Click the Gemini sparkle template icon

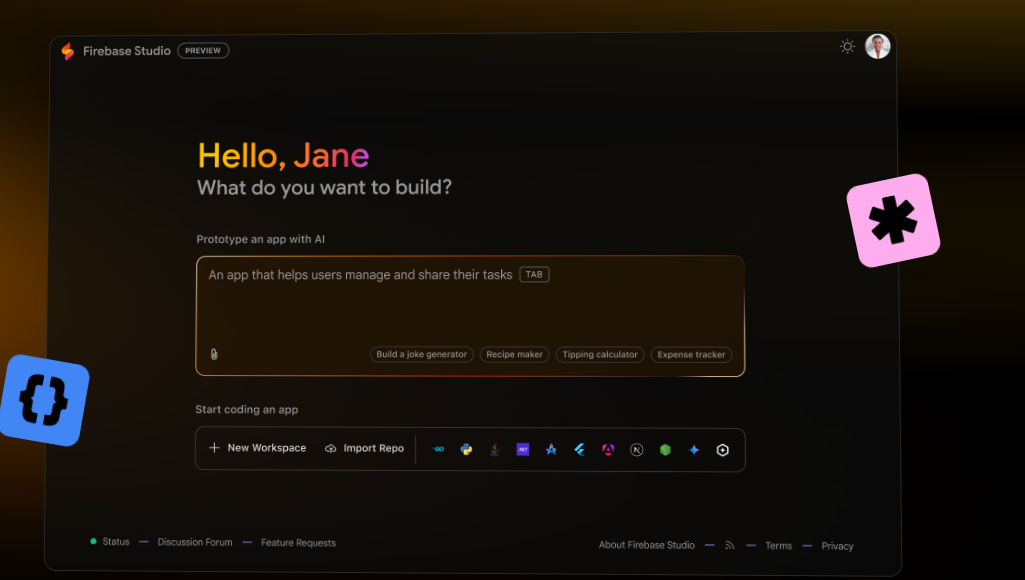(x=693, y=450)
